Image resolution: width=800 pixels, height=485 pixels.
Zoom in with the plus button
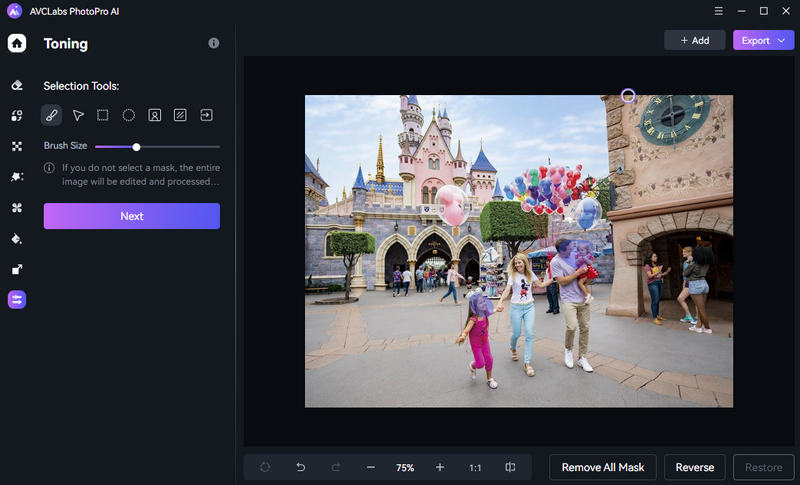click(x=440, y=467)
